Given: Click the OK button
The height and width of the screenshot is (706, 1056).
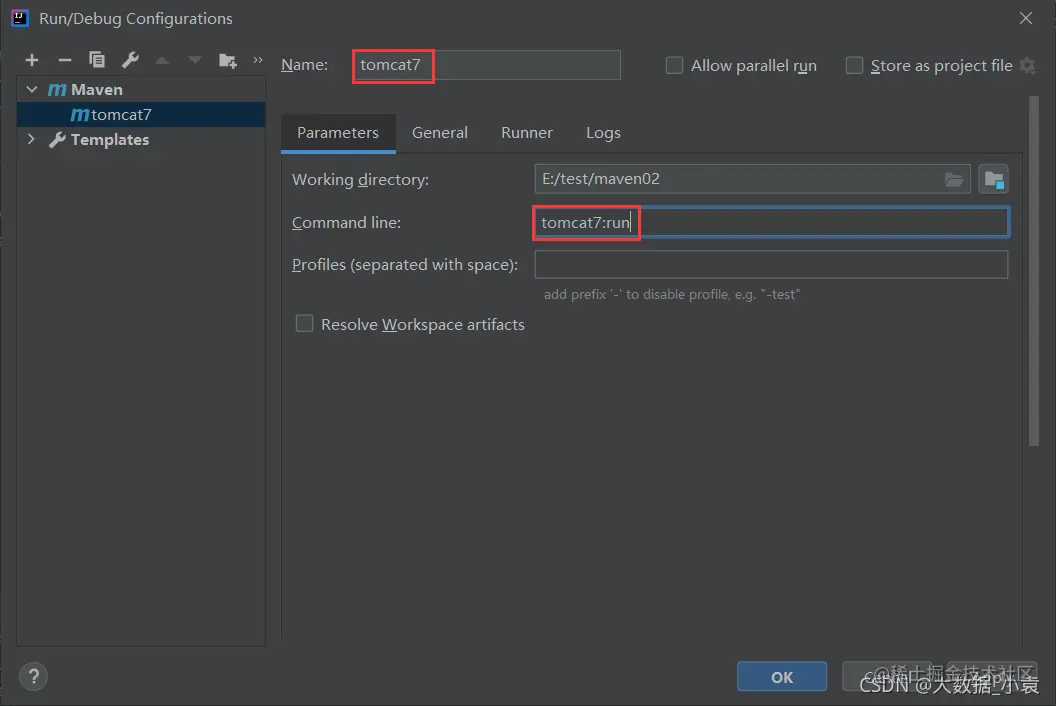Looking at the screenshot, I should [781, 676].
